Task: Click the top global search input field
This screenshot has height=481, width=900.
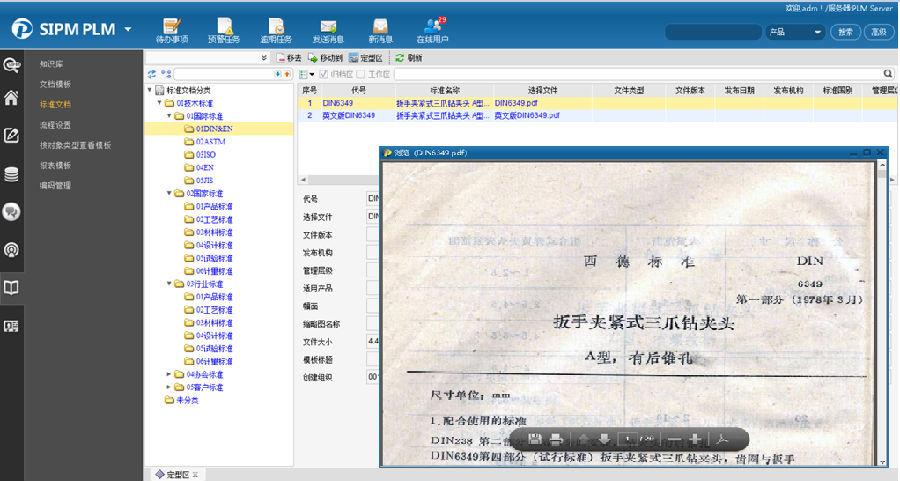Action: pos(713,32)
